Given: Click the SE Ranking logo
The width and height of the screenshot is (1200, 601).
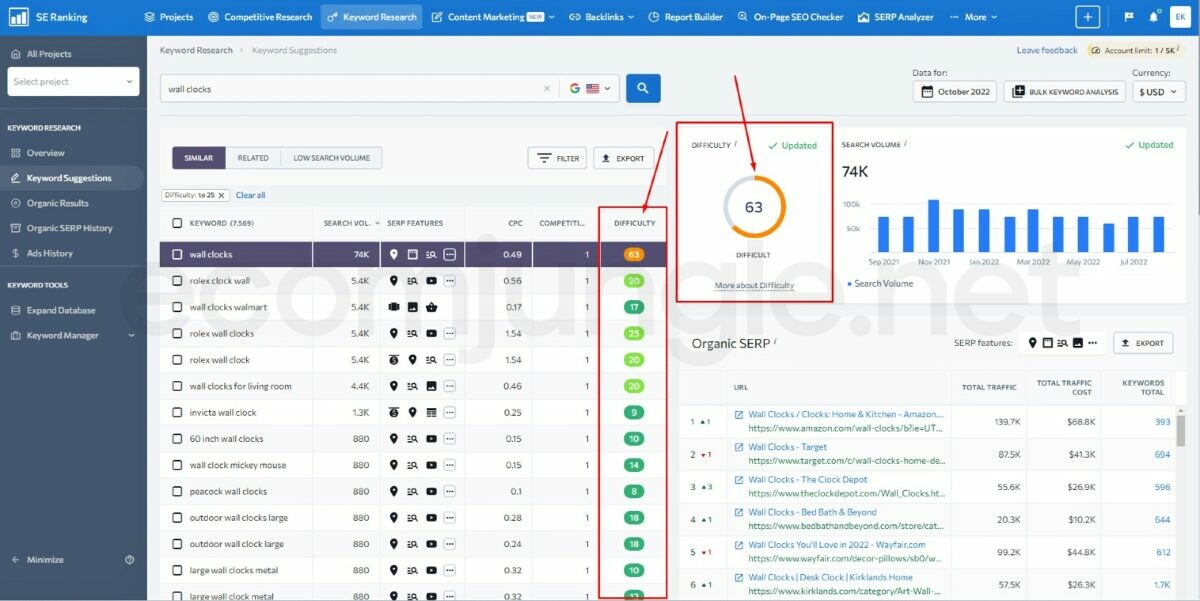Looking at the screenshot, I should (48, 17).
